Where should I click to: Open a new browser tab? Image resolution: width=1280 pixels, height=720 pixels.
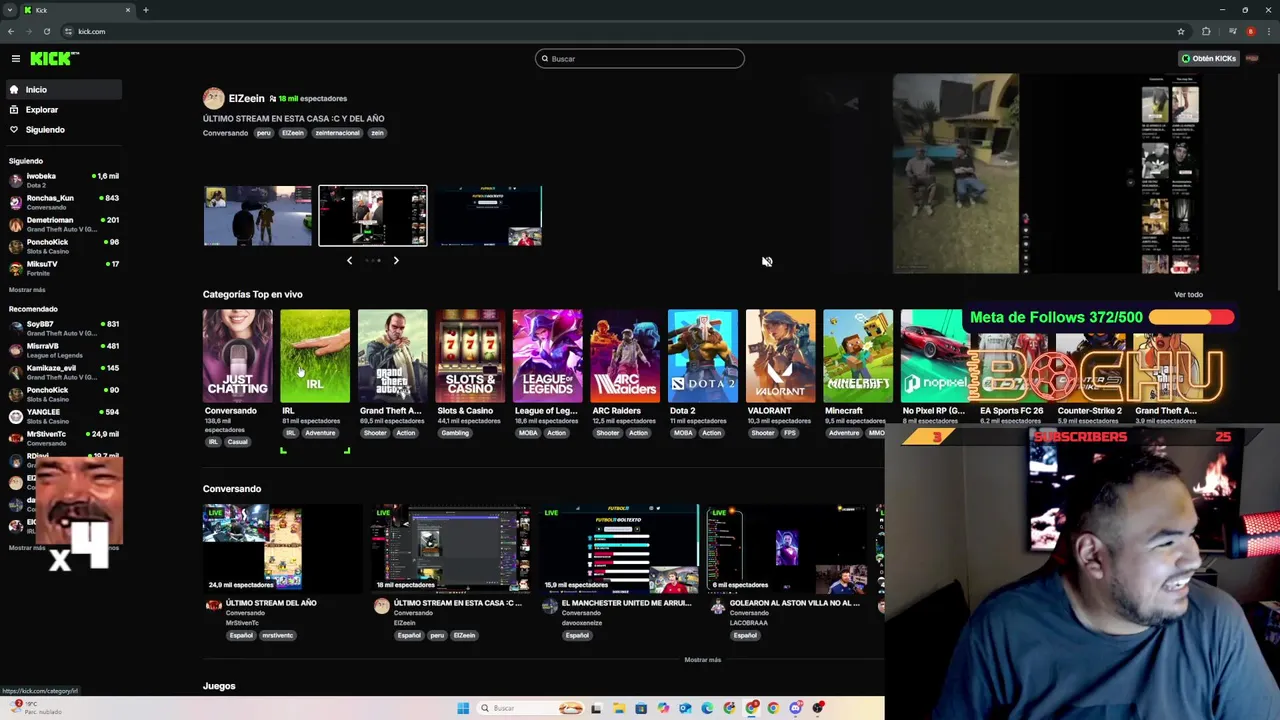(x=145, y=10)
